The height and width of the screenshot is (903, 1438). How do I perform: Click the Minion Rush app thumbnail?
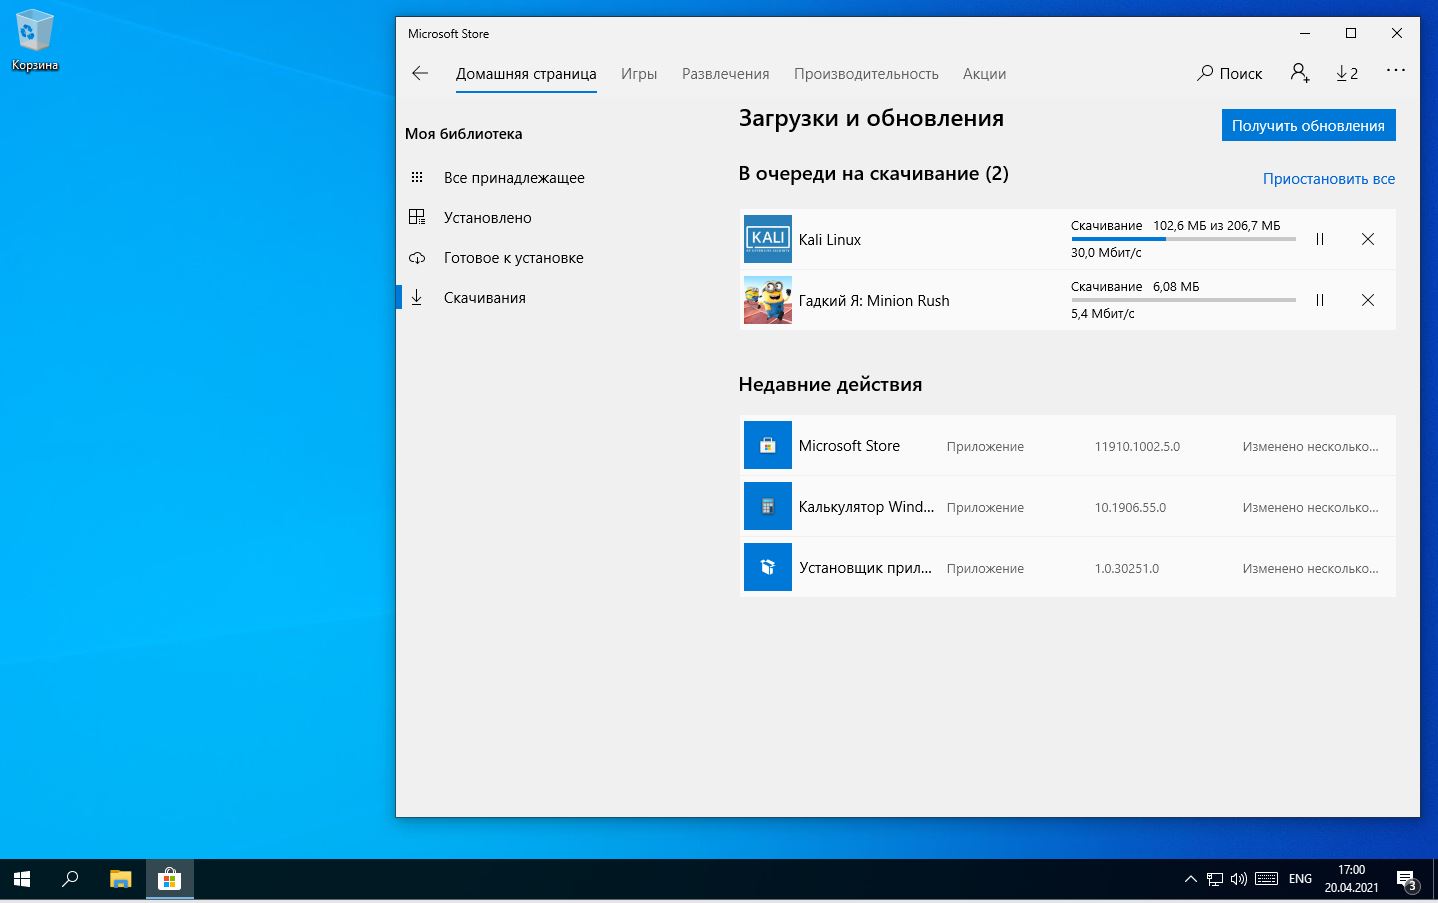pos(768,300)
